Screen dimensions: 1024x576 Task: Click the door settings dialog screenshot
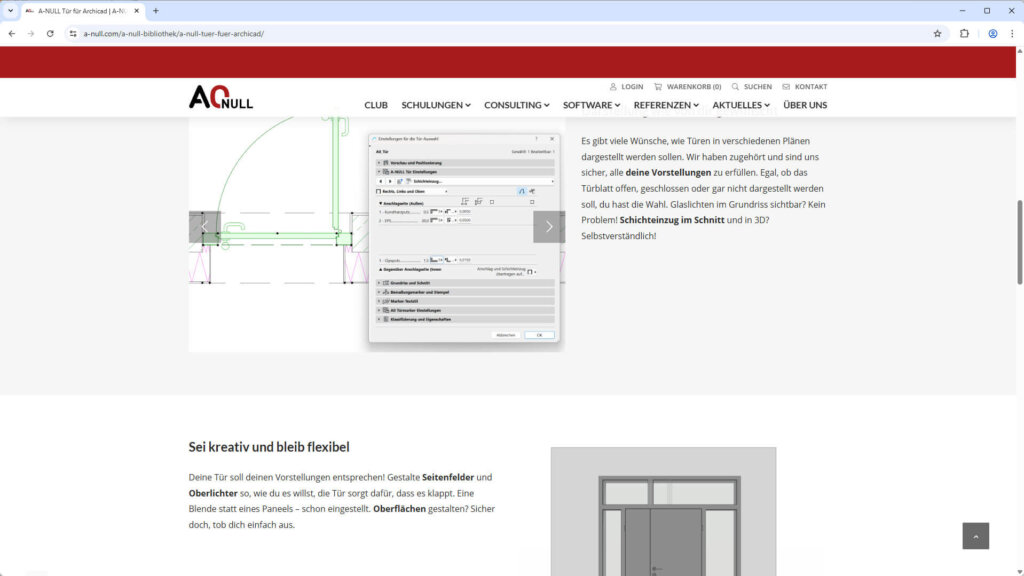pyautogui.click(x=464, y=238)
